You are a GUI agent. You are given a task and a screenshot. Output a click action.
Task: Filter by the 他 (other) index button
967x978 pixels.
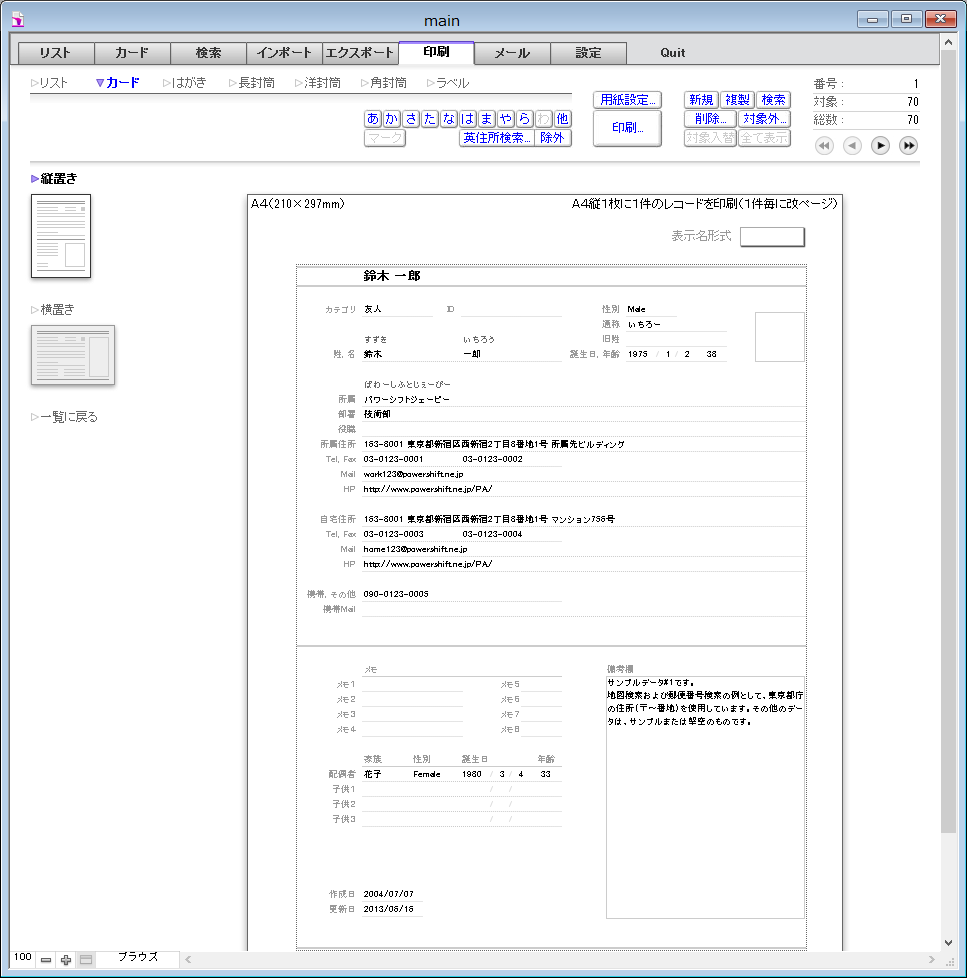point(562,119)
